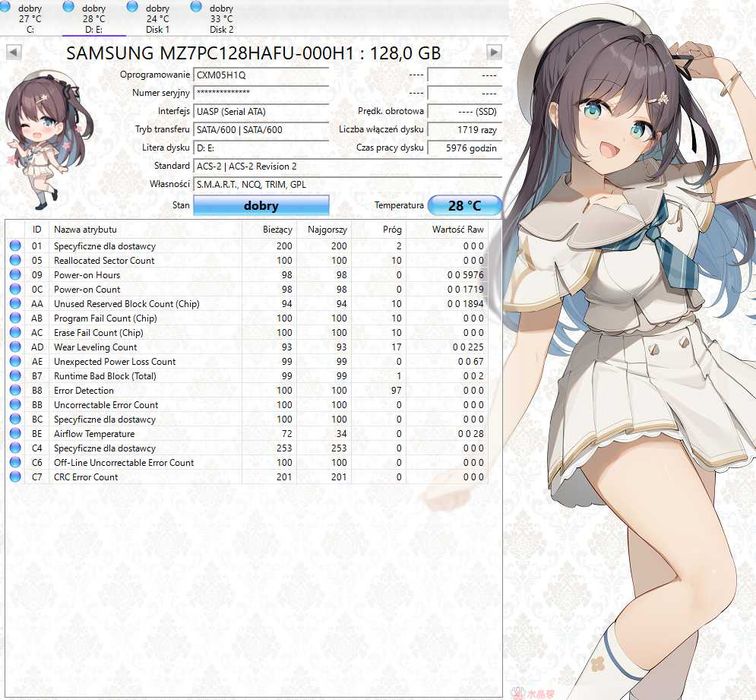Click raw value '0 0 5976' of Power-on Hours
Image resolution: width=756 pixels, height=700 pixels.
click(x=465, y=275)
